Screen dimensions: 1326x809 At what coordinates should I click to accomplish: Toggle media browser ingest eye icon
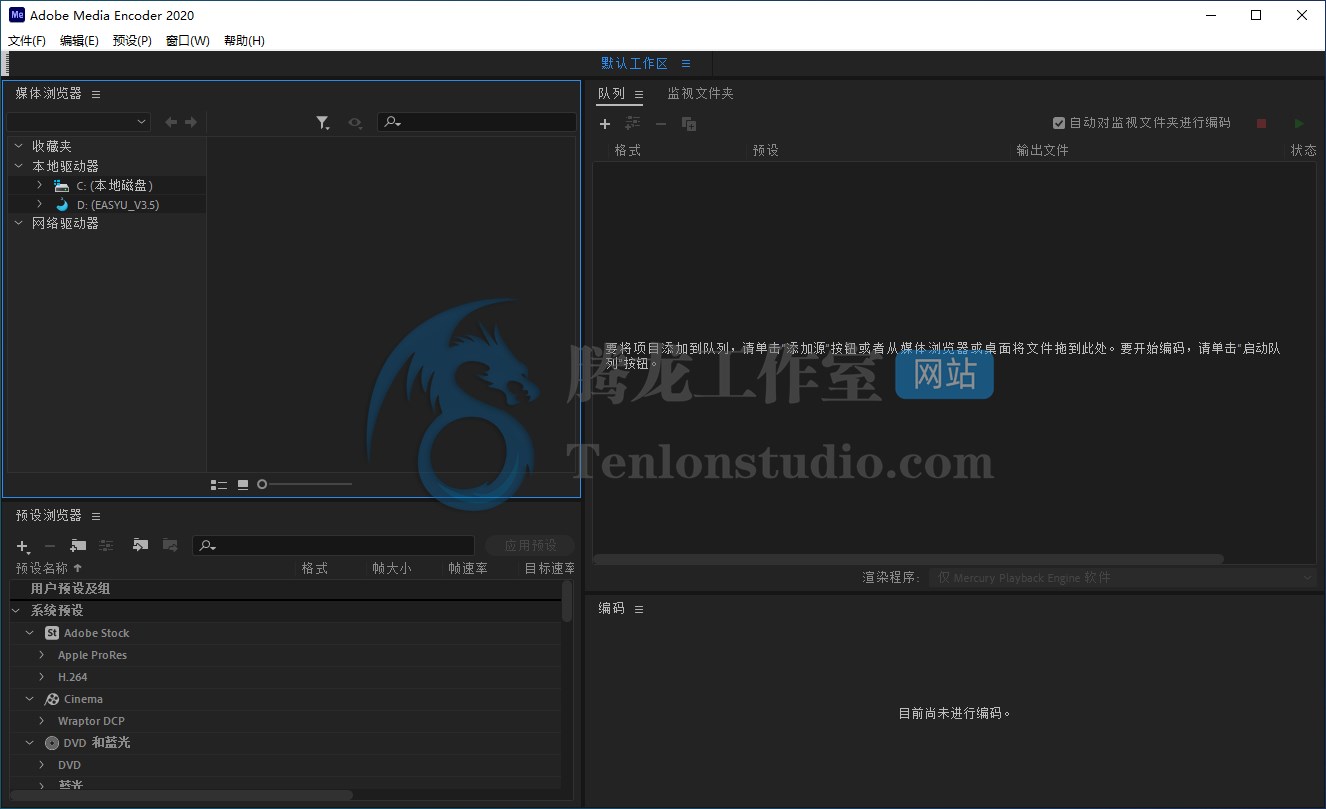355,122
